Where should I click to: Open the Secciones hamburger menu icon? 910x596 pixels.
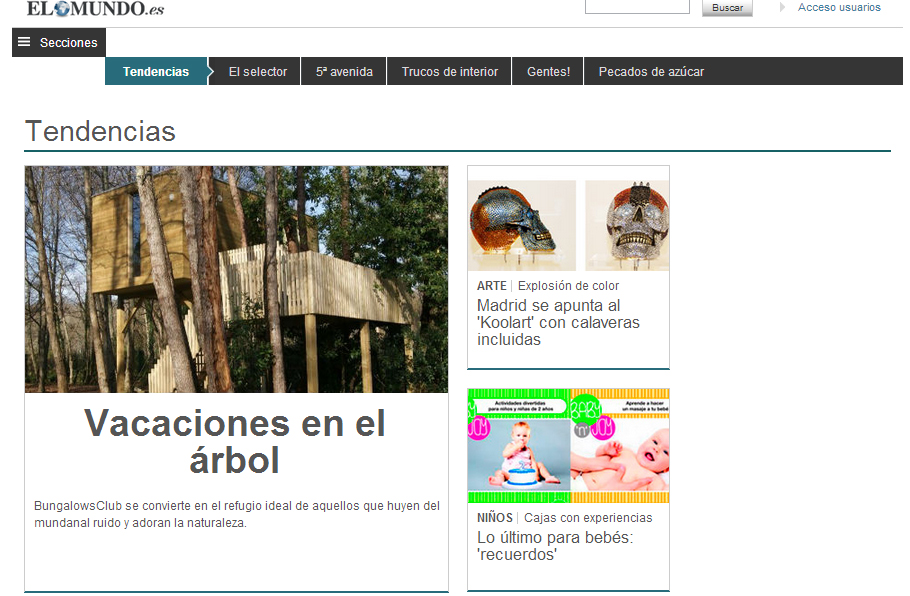24,42
